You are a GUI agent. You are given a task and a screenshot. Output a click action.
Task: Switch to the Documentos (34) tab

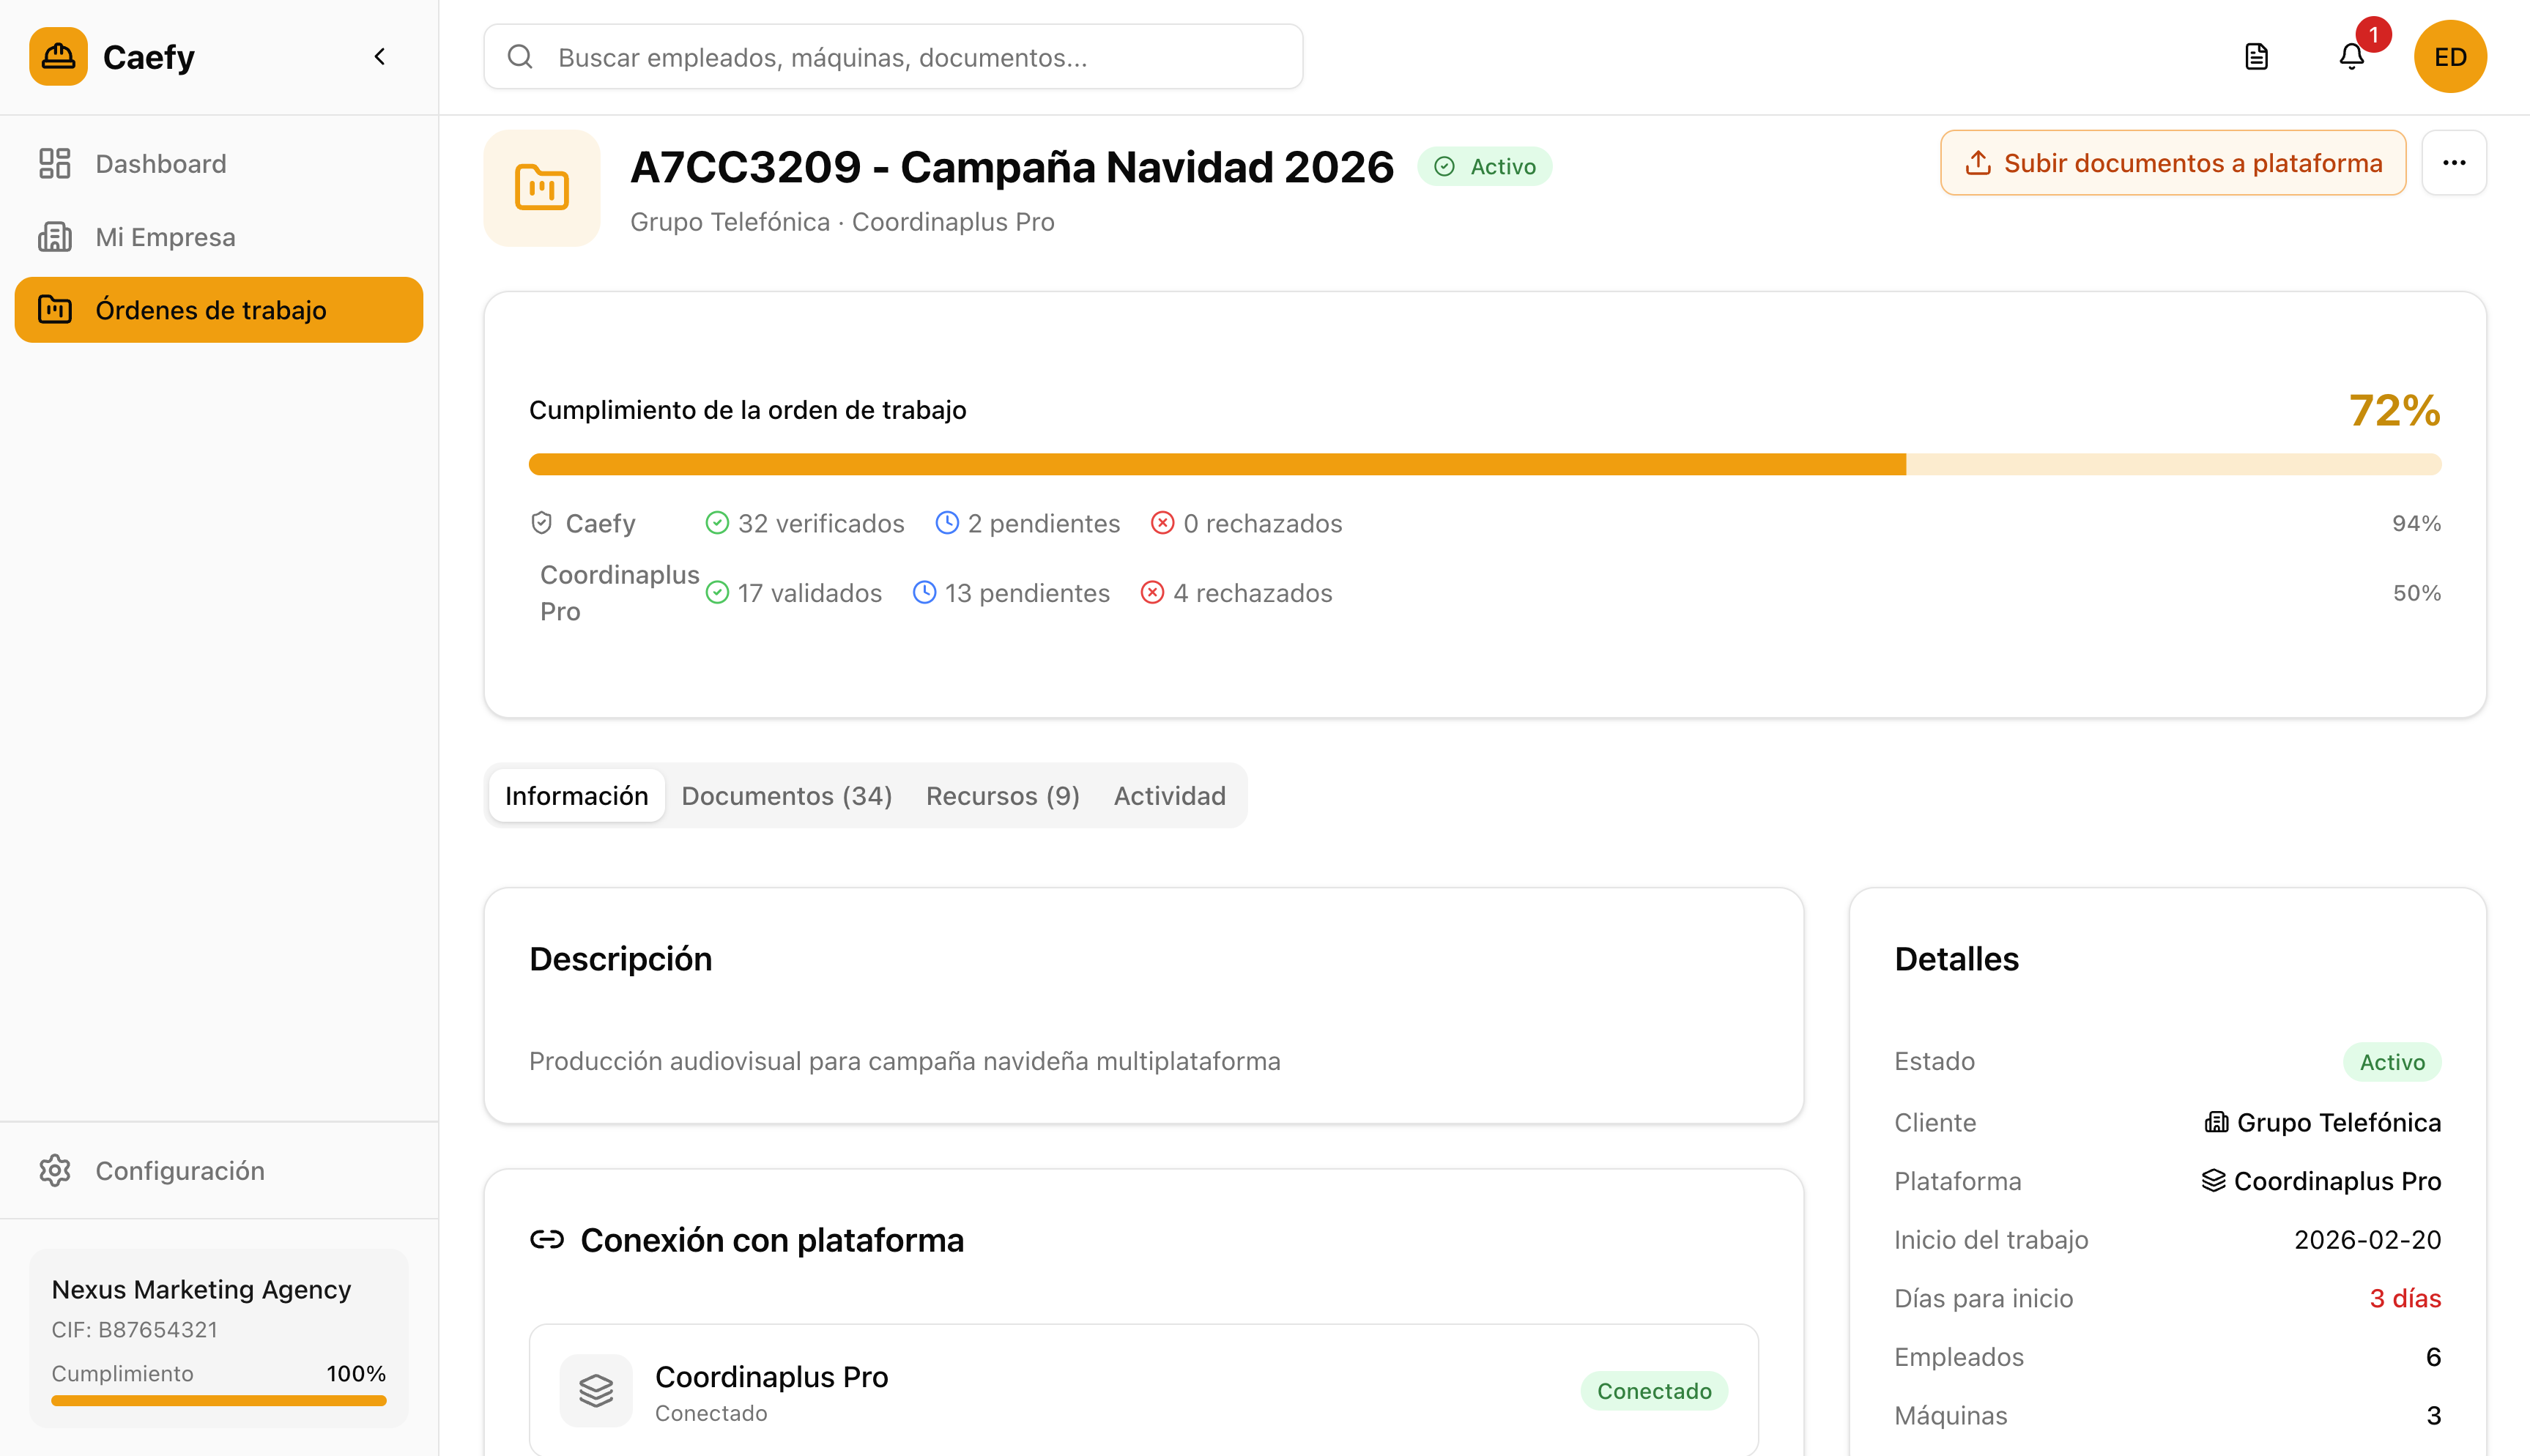pos(786,796)
